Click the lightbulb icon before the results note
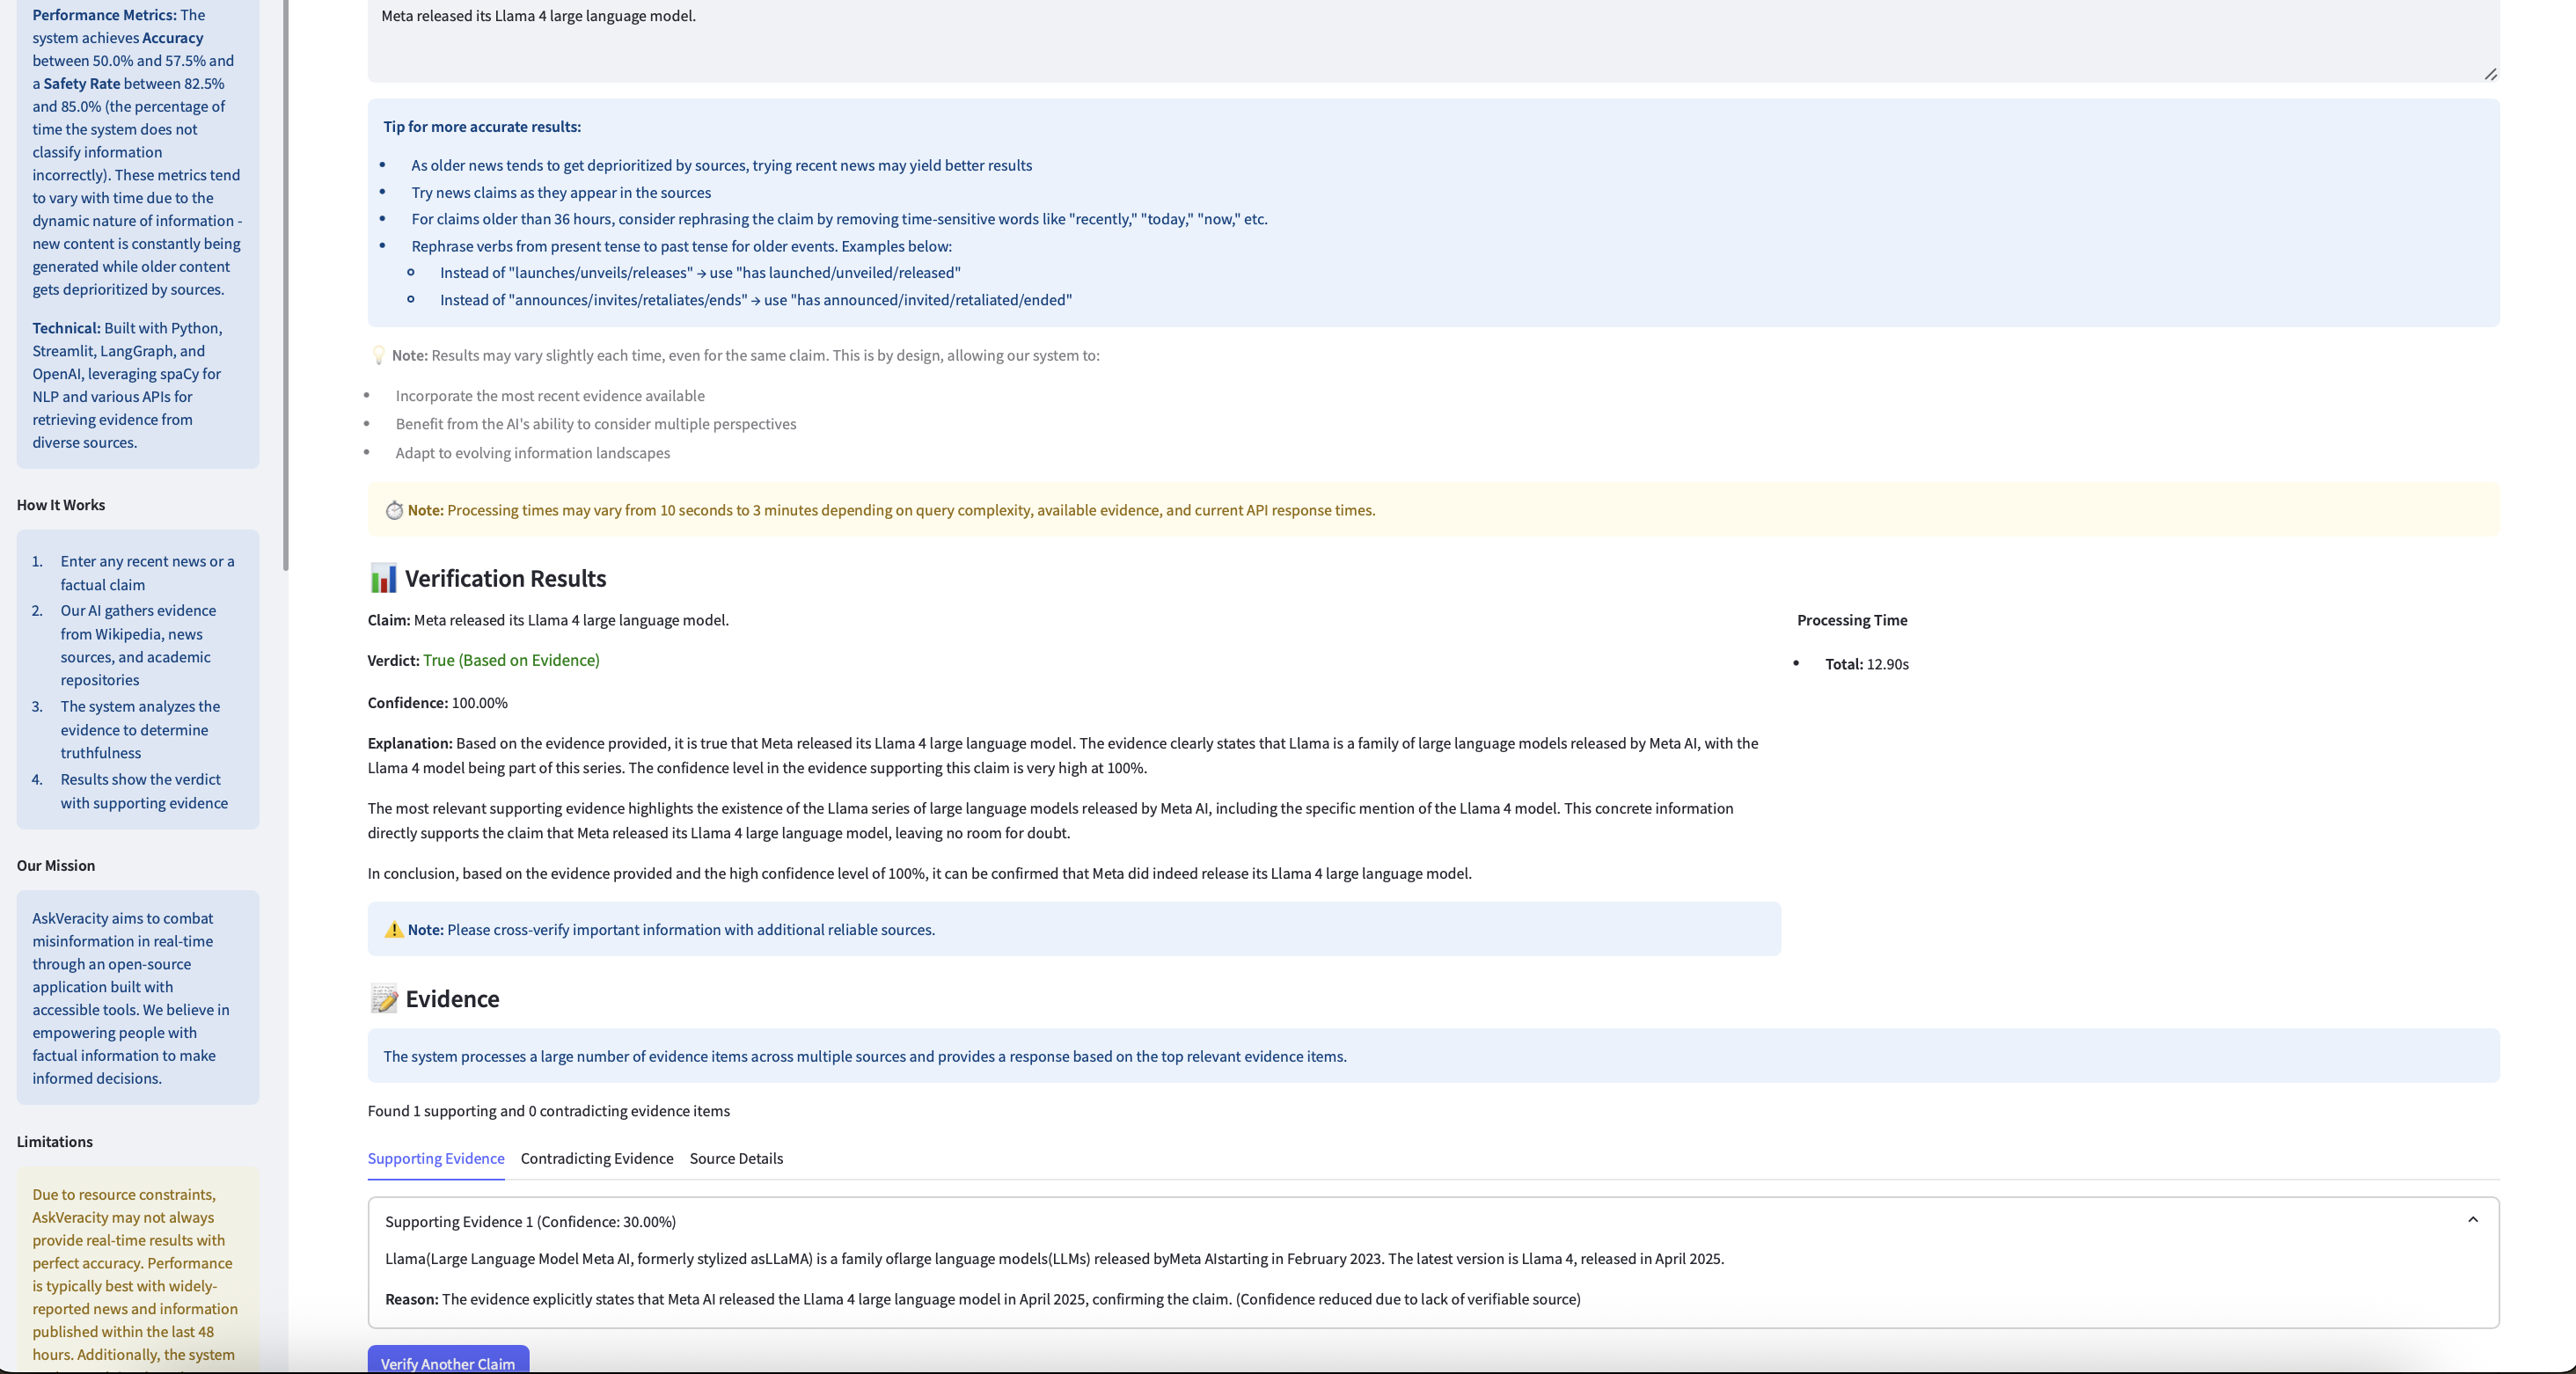The width and height of the screenshot is (2576, 1374). pos(378,355)
